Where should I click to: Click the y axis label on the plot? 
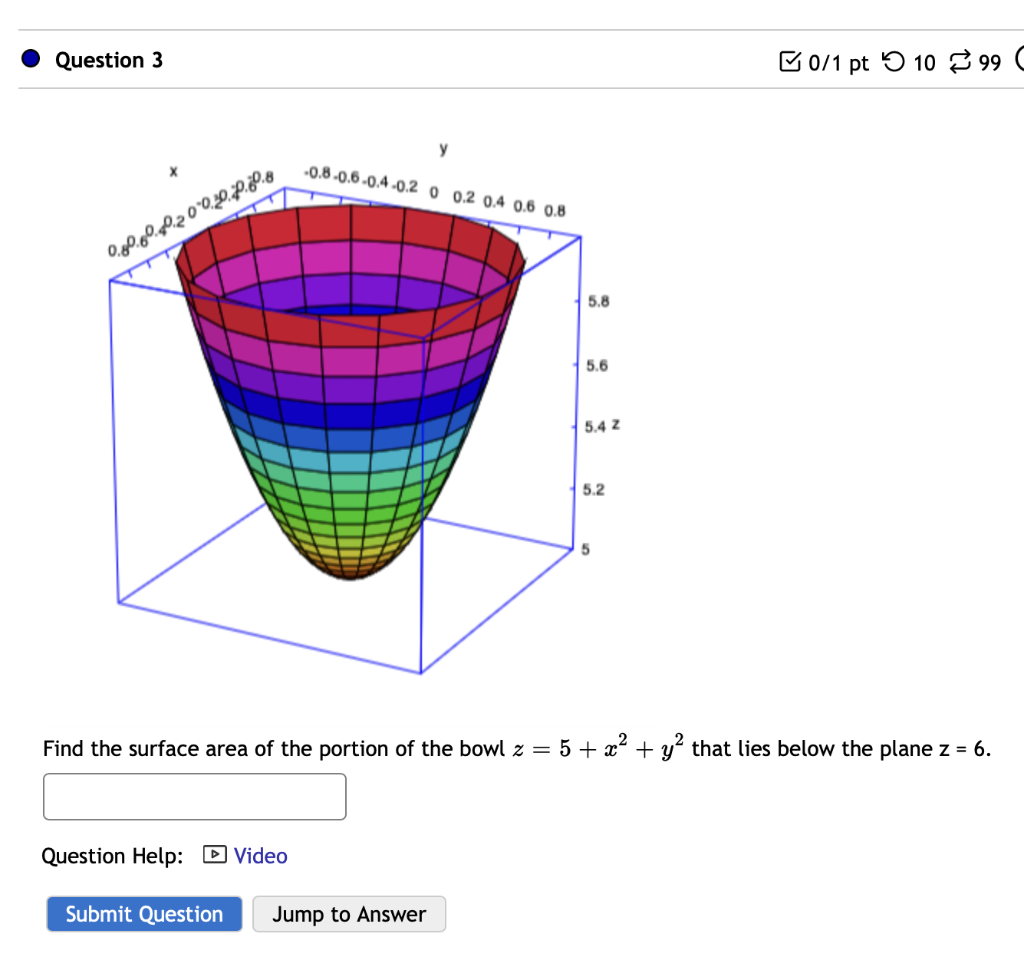pos(443,148)
